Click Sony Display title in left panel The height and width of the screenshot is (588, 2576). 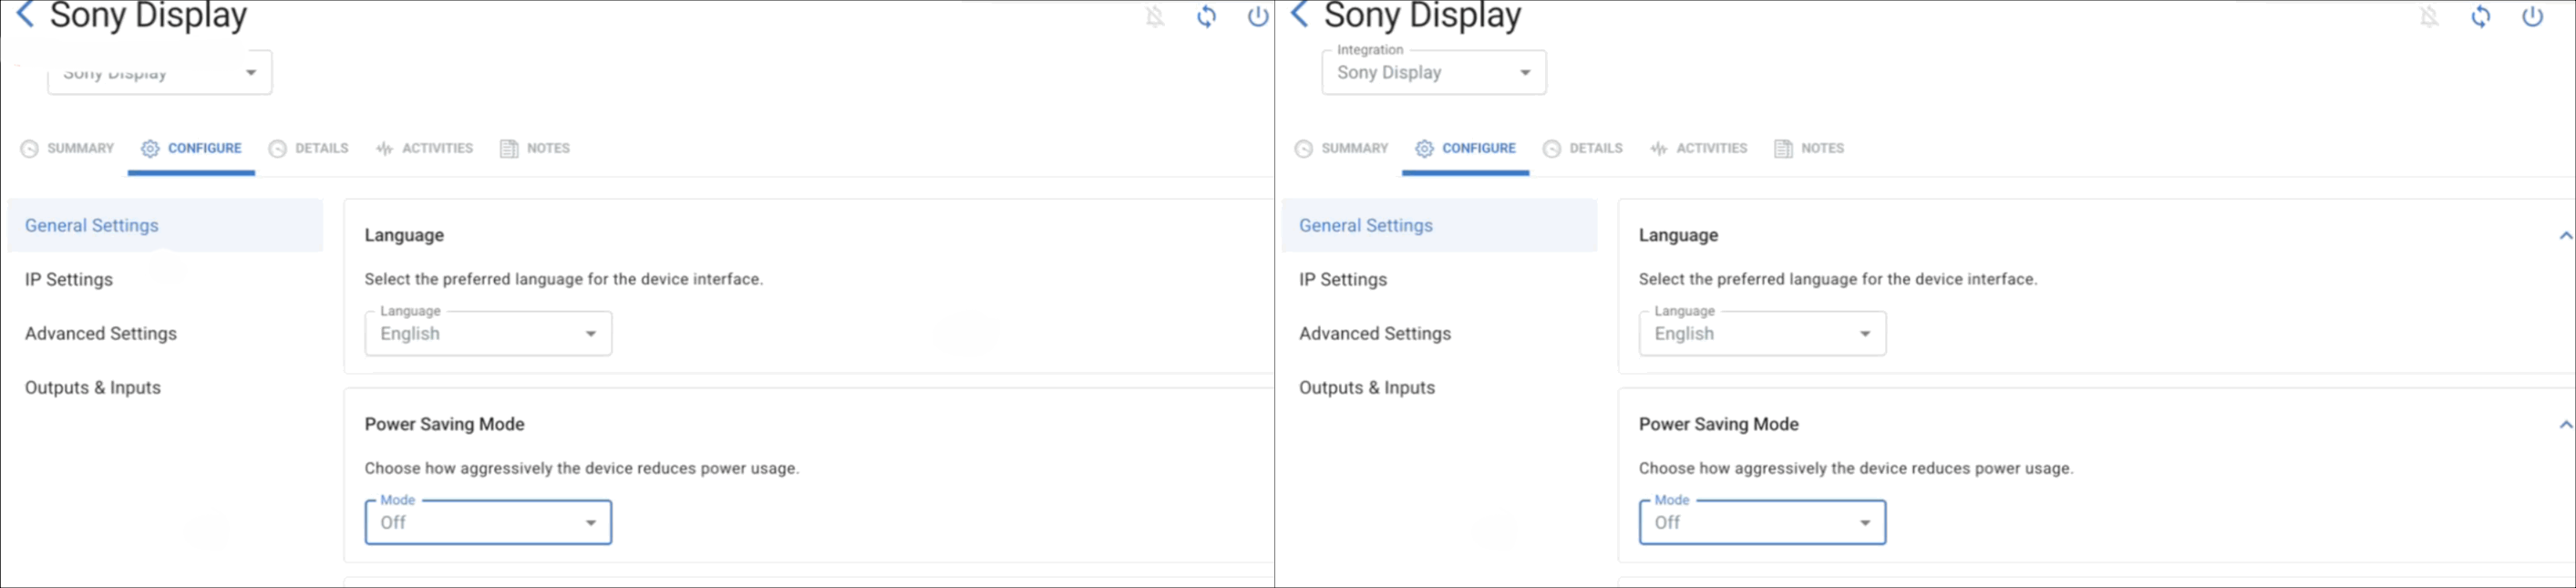point(148,15)
